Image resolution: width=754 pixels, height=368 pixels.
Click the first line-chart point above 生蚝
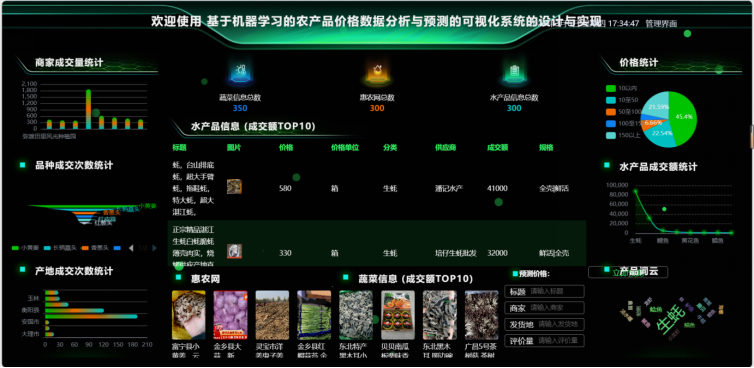(636, 191)
